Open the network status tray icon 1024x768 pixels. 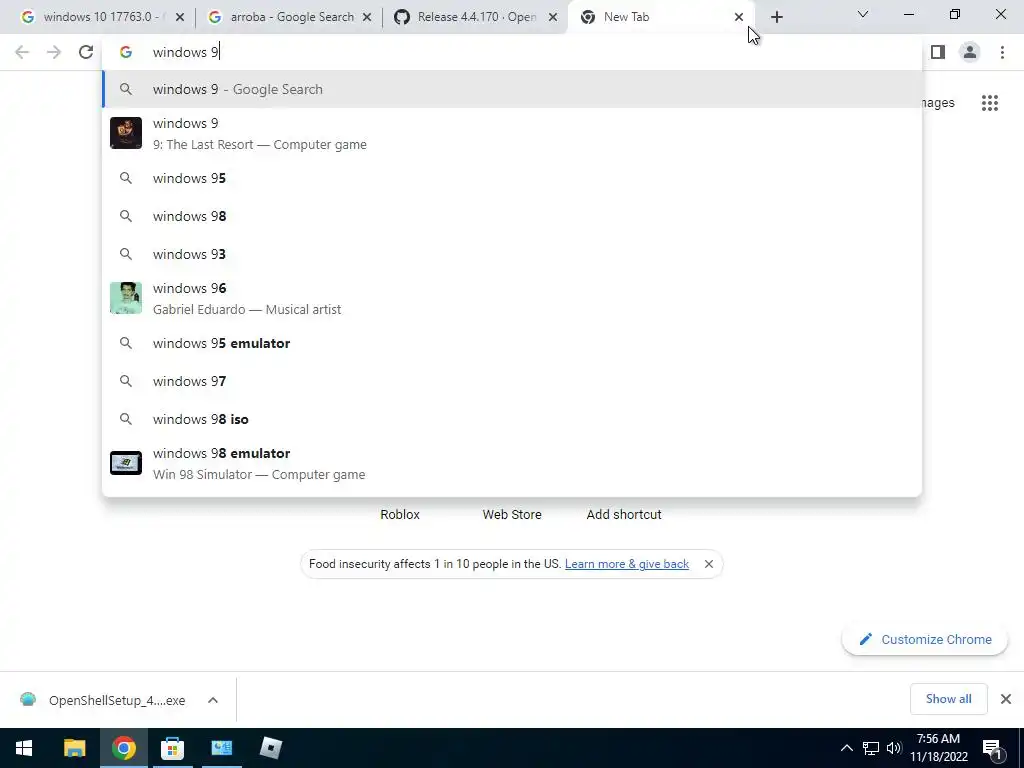(871, 748)
